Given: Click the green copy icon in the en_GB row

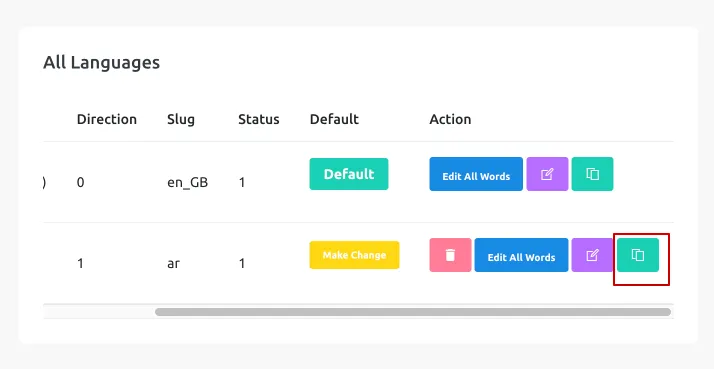Looking at the screenshot, I should pos(592,174).
